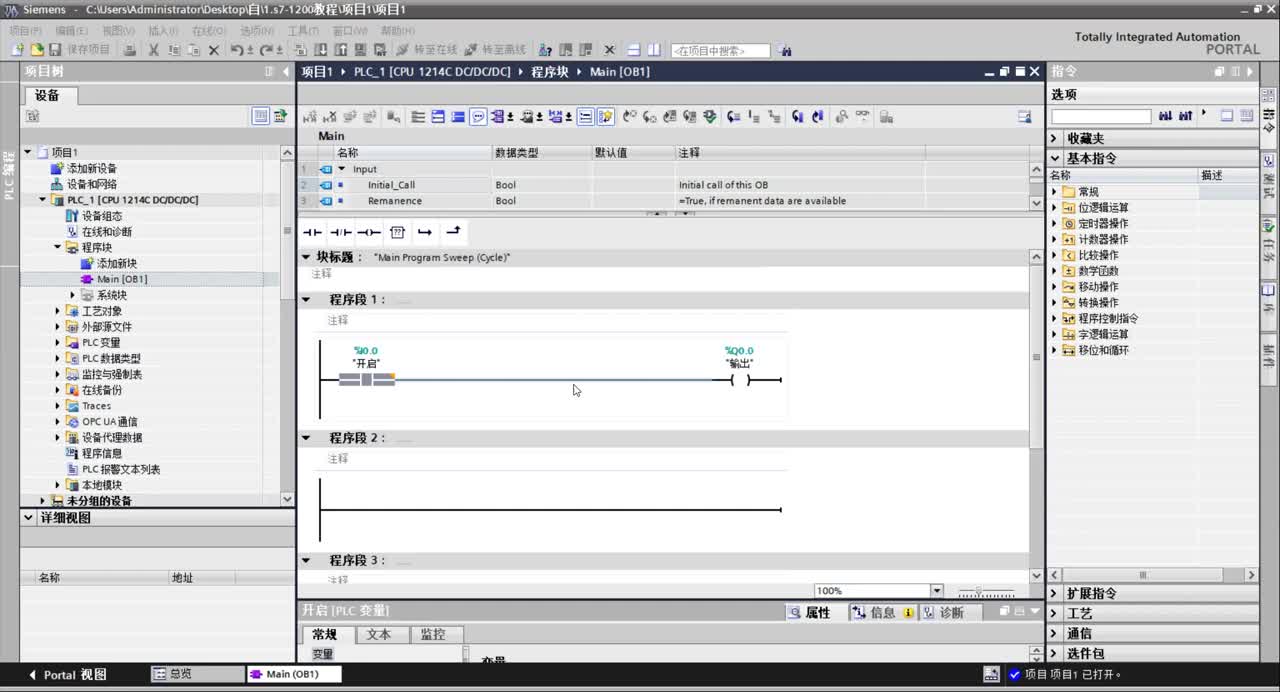Collapse the Detail view (详细视图) panel
Image resolution: width=1280 pixels, height=692 pixels.
[28, 518]
